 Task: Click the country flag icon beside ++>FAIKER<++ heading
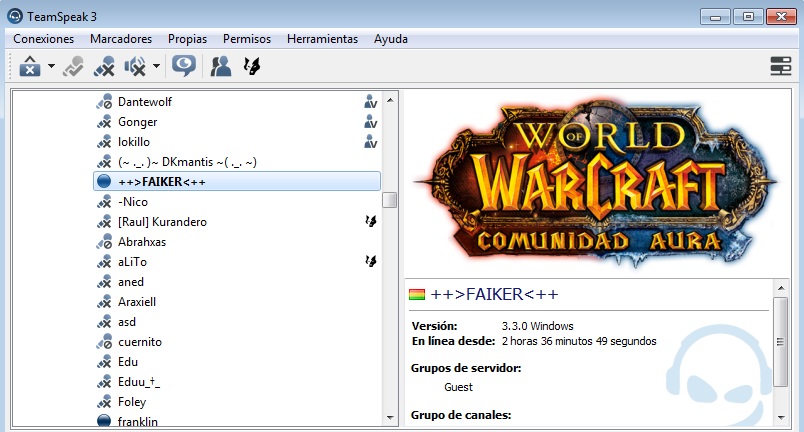pos(417,295)
